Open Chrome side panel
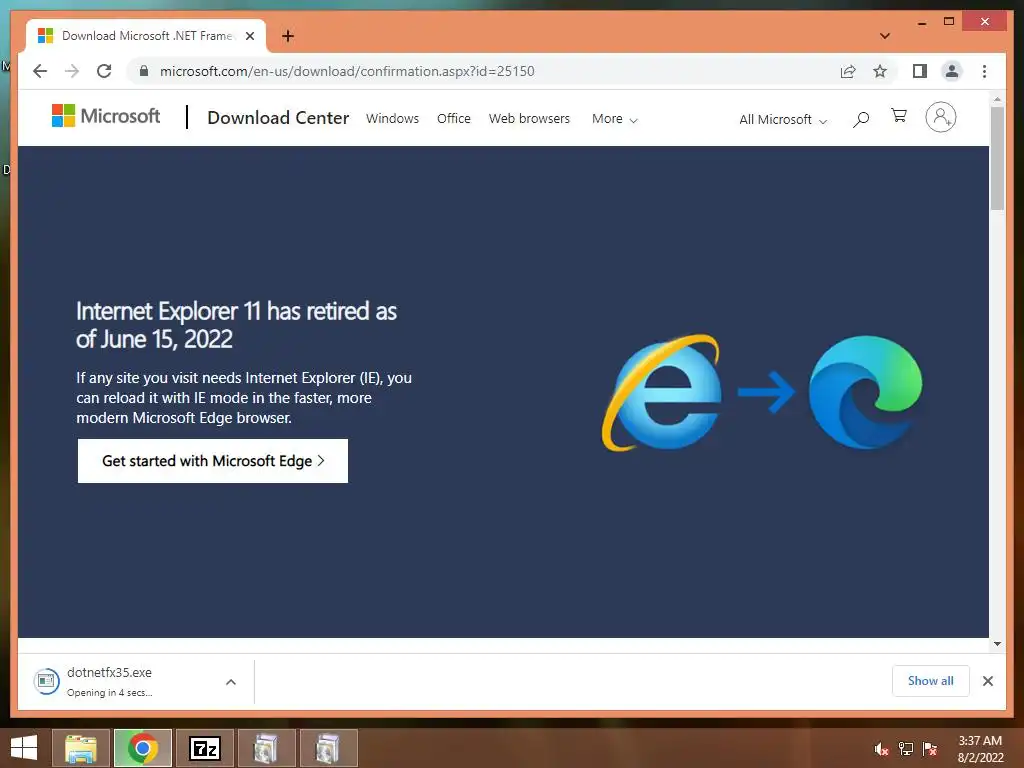1024x768 pixels. pos(920,71)
